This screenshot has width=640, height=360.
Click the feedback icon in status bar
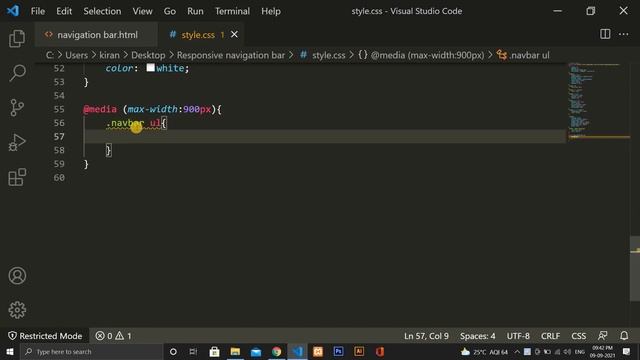(x=602, y=336)
